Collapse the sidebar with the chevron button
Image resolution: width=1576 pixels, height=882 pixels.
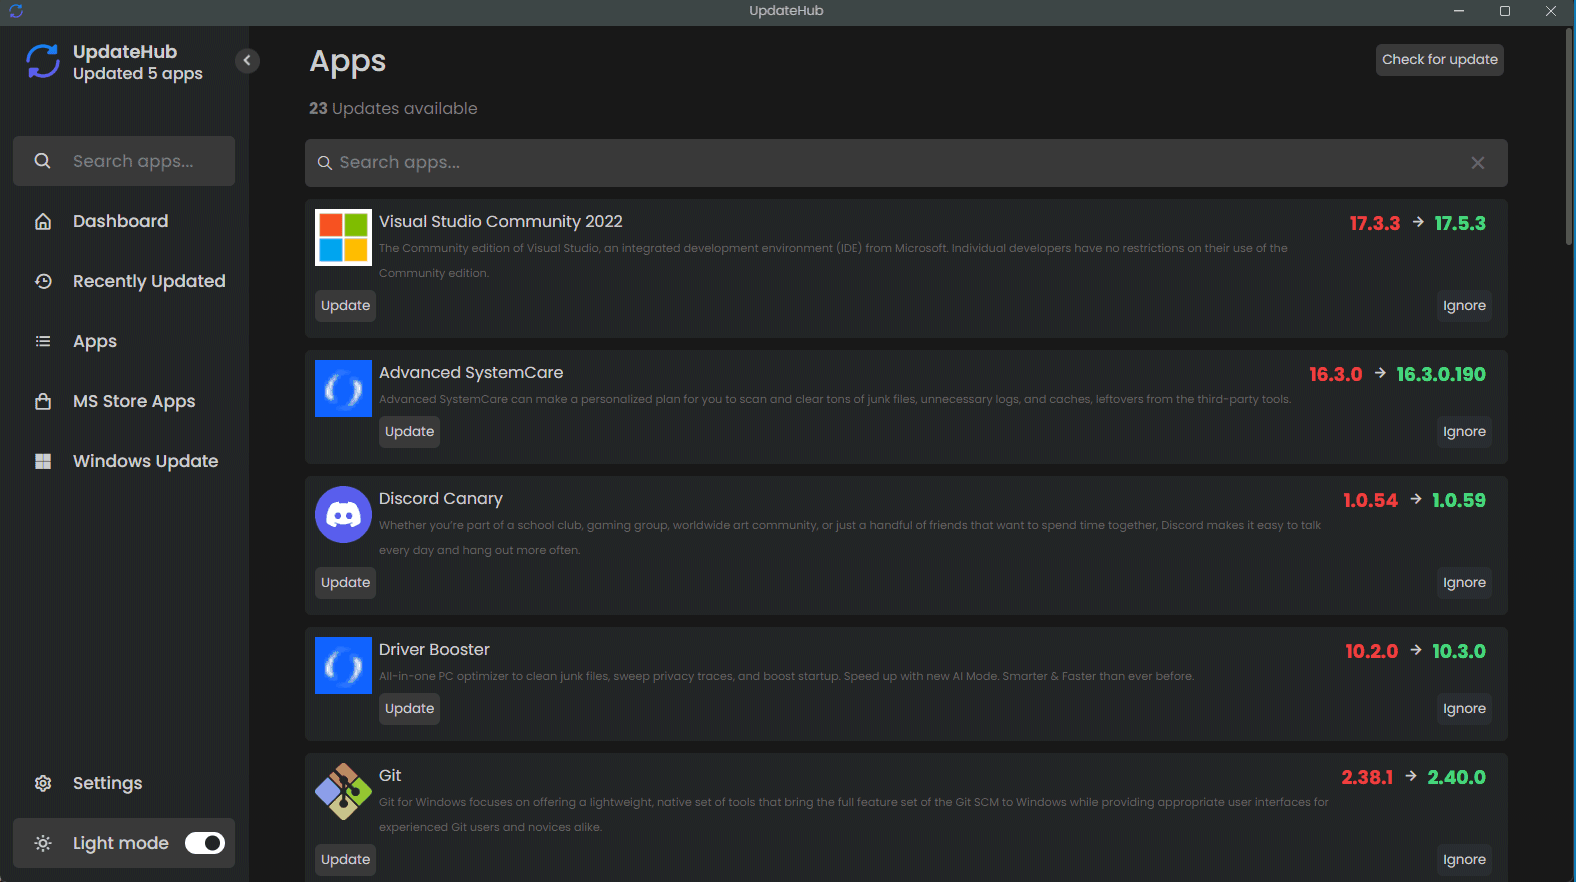pyautogui.click(x=247, y=60)
